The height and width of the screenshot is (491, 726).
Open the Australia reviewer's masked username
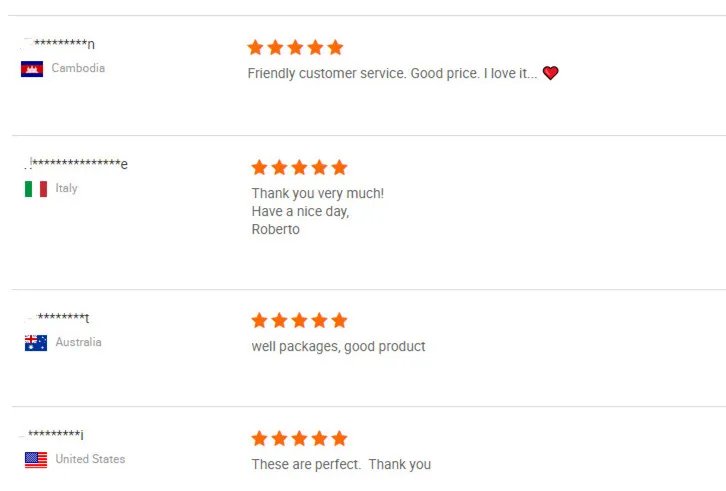click(x=60, y=318)
